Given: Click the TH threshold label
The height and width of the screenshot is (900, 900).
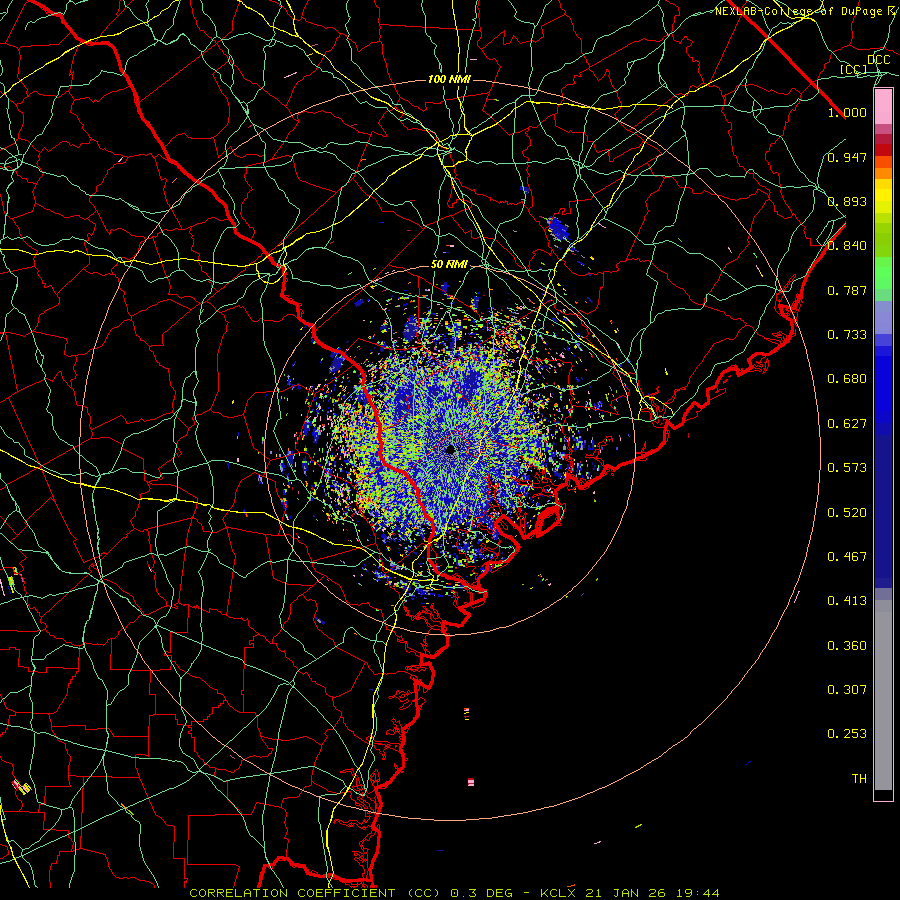Looking at the screenshot, I should pyautogui.click(x=859, y=779).
